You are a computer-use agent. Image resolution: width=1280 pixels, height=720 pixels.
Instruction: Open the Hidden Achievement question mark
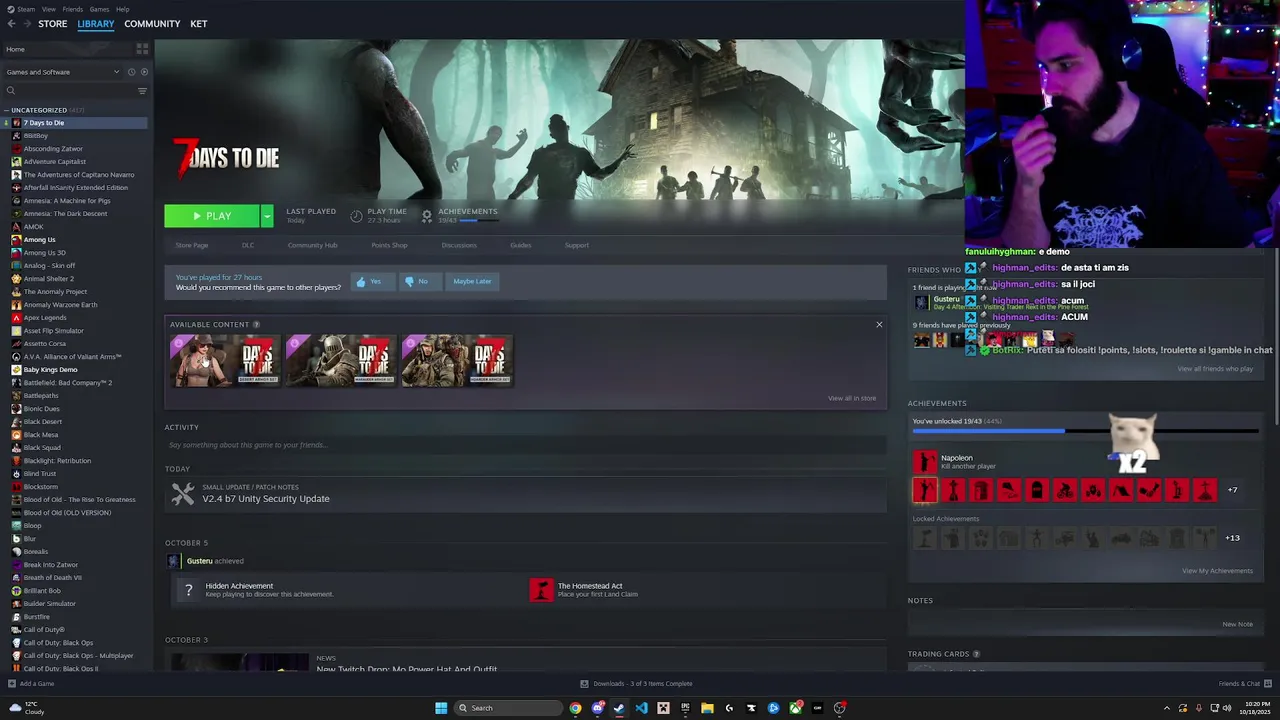(188, 590)
